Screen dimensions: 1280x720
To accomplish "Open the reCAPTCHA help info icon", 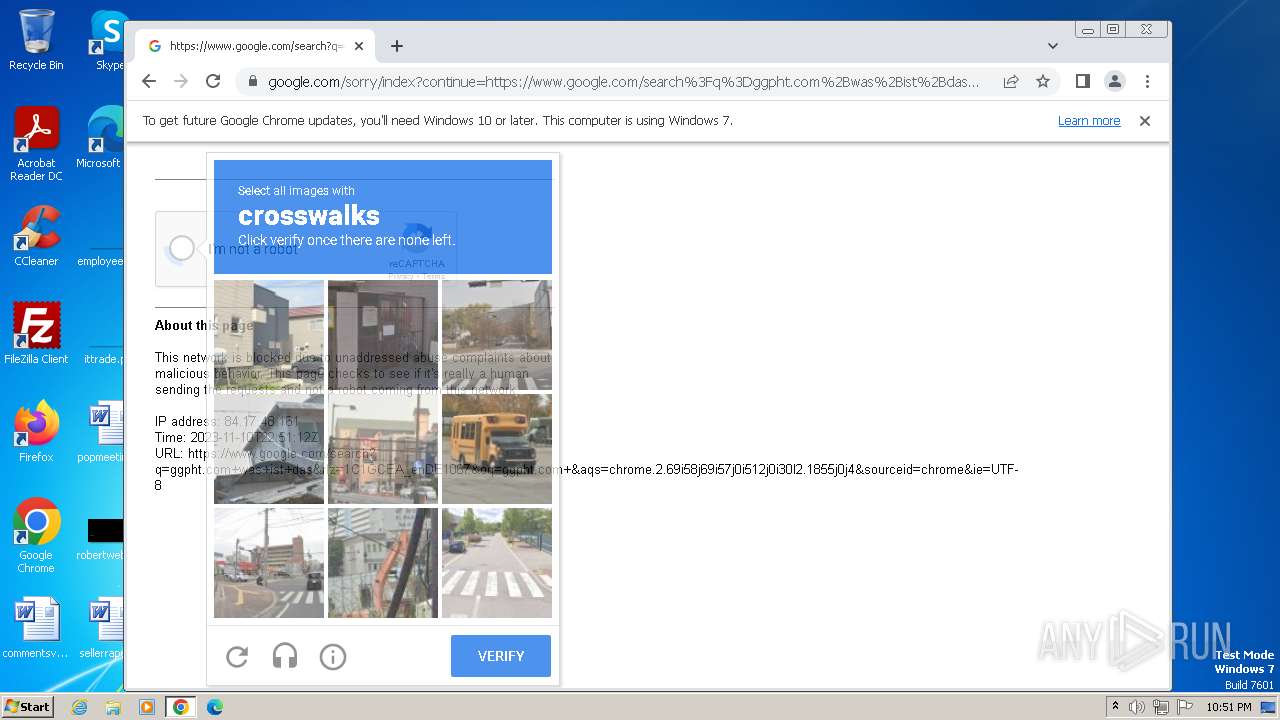I will tap(333, 656).
